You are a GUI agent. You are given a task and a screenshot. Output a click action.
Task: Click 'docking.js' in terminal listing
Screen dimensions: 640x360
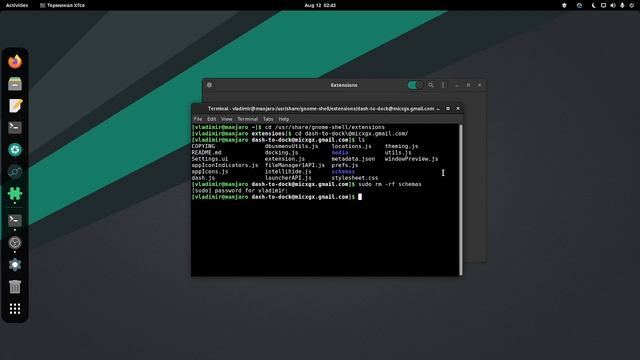[x=281, y=153]
